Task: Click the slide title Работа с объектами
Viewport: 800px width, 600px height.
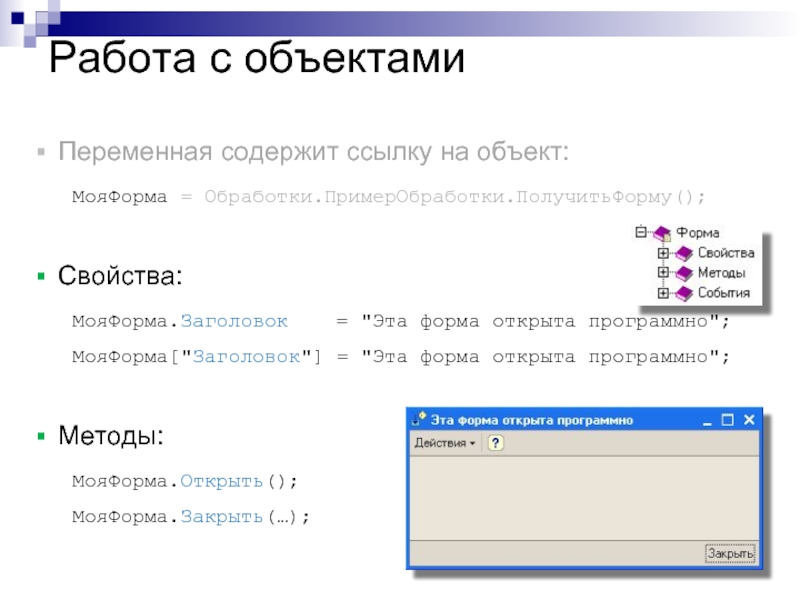Action: pyautogui.click(x=257, y=58)
